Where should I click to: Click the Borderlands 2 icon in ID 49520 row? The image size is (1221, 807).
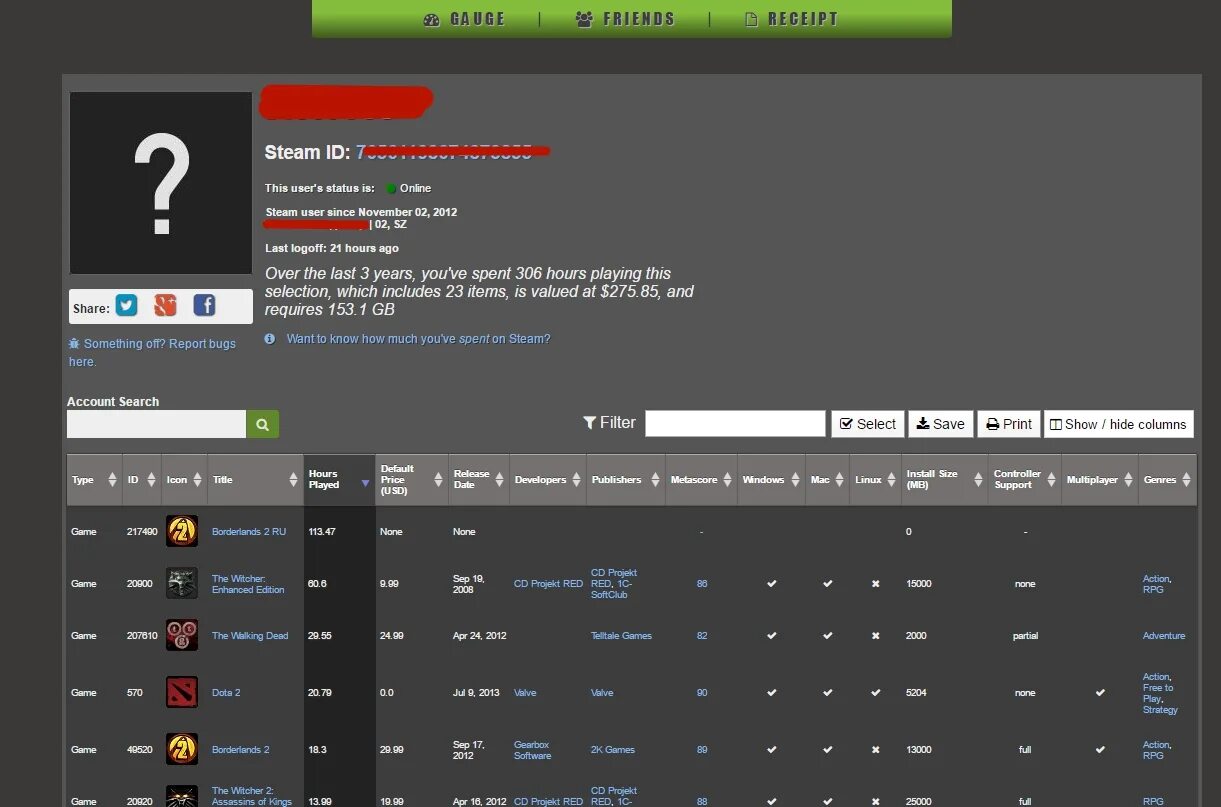(181, 749)
